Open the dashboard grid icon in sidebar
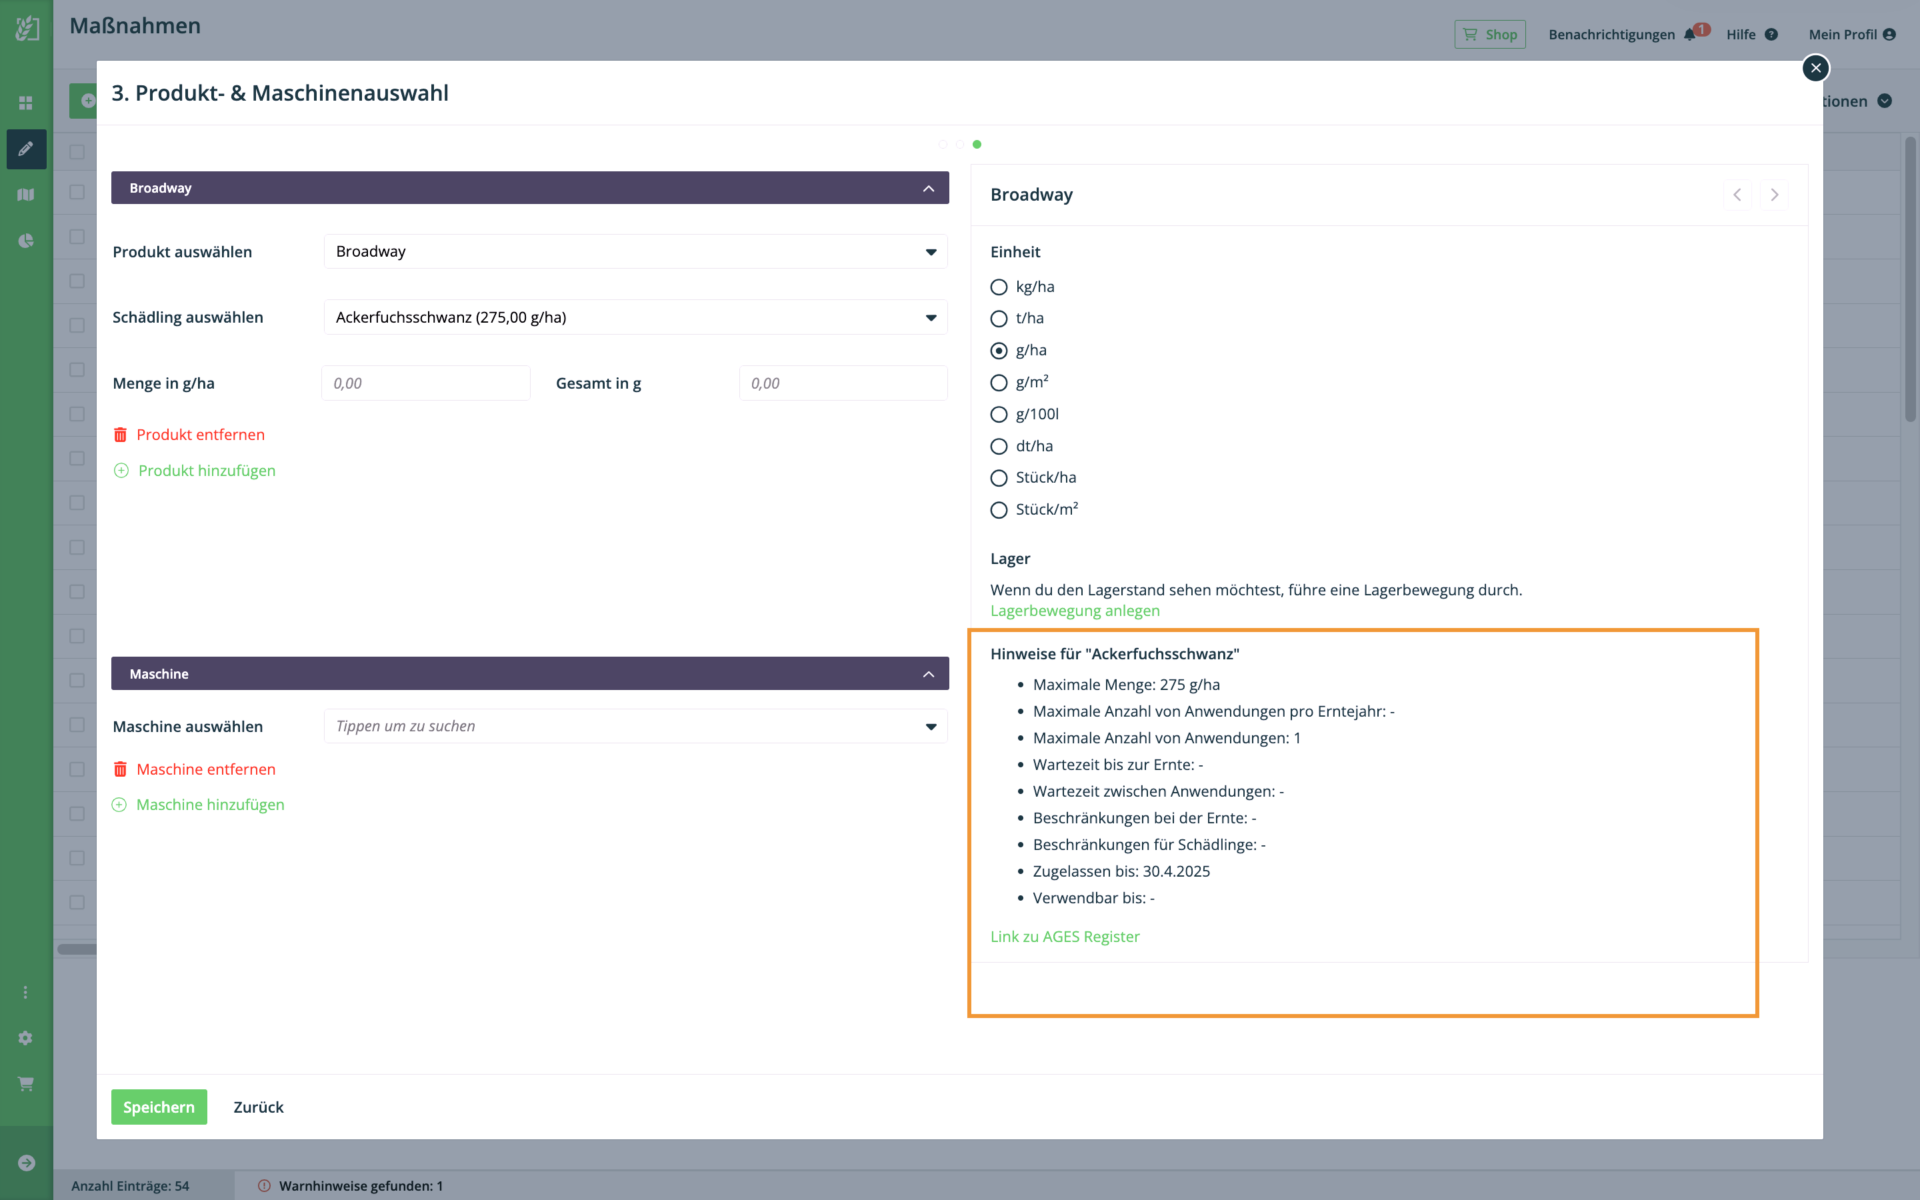Screen dimensions: 1920x1200 click(26, 103)
